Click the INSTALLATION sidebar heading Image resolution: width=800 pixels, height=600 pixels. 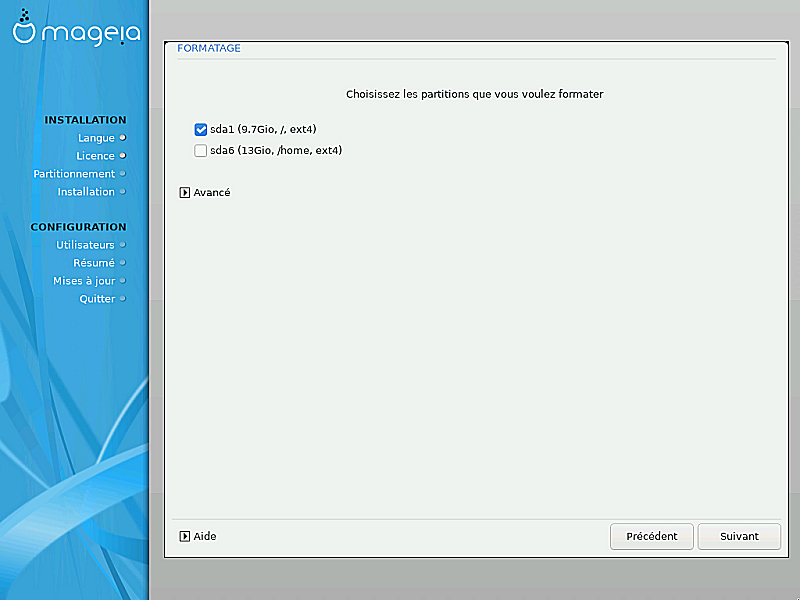pos(85,120)
